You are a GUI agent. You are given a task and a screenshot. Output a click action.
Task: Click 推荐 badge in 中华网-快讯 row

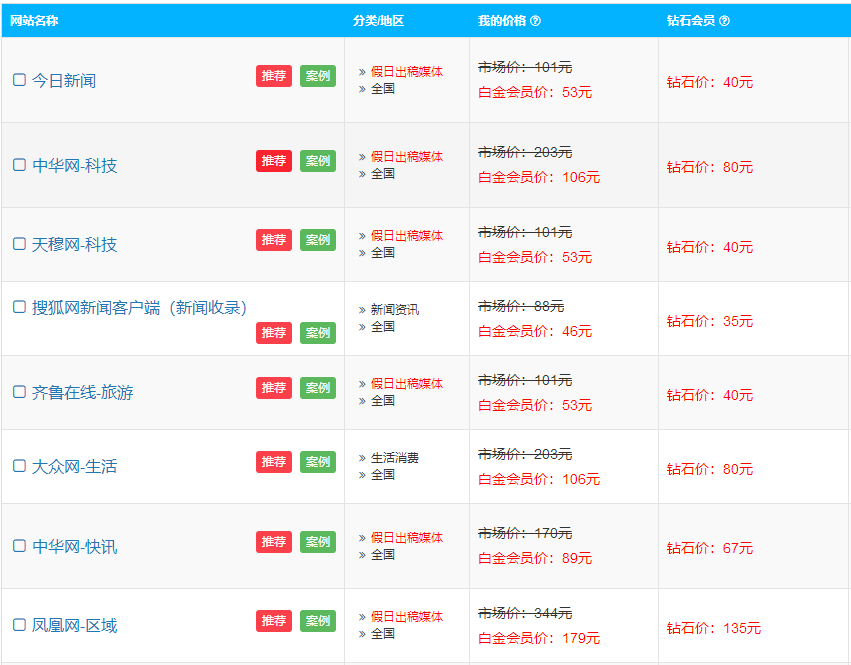pyautogui.click(x=274, y=542)
